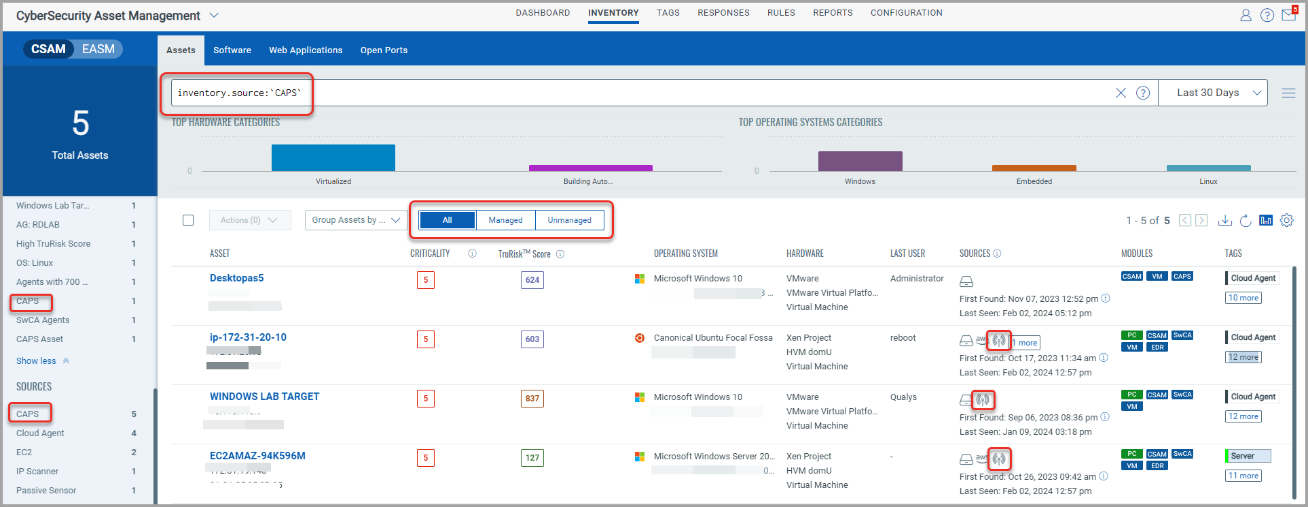Download the asset list
This screenshot has height=507, width=1308.
[1225, 220]
